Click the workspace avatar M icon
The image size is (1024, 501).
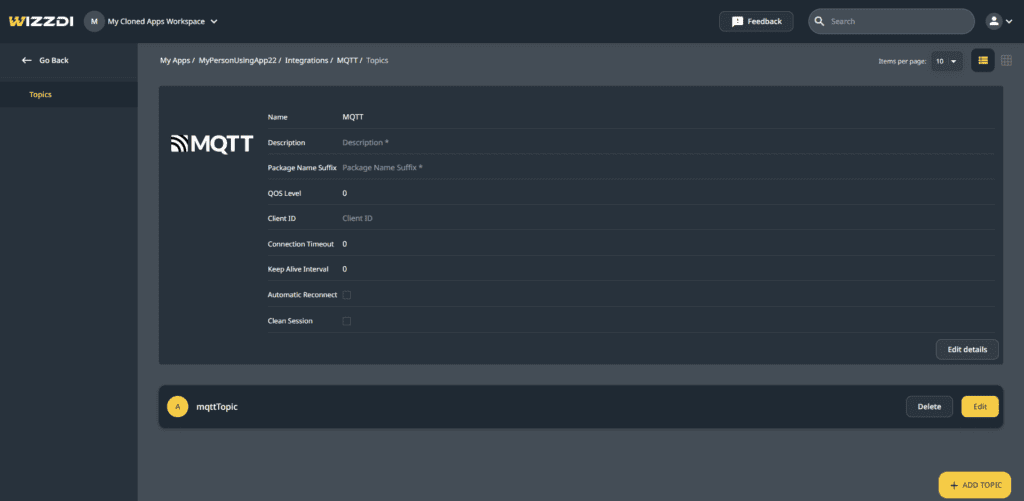(94, 21)
